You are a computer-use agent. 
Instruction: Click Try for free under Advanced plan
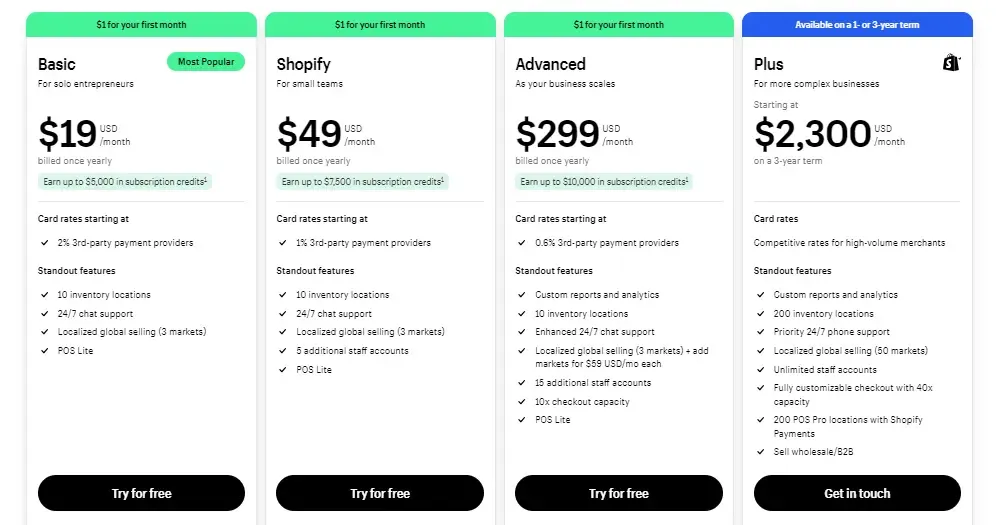tap(619, 493)
